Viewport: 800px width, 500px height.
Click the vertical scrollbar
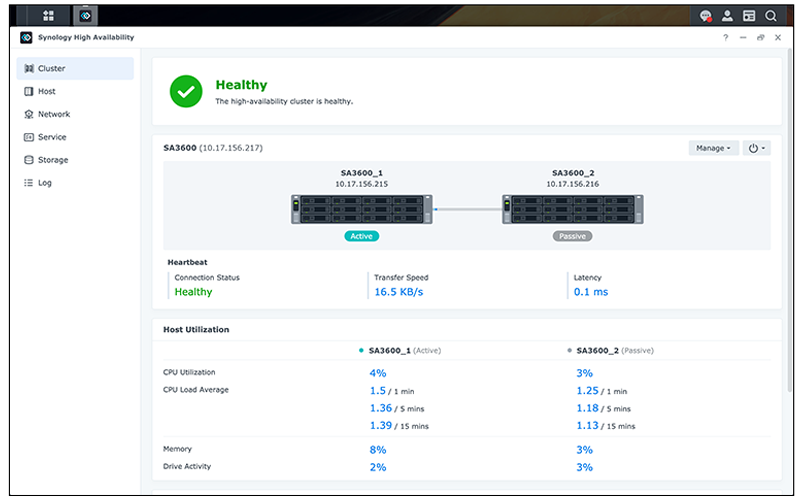coord(790,219)
